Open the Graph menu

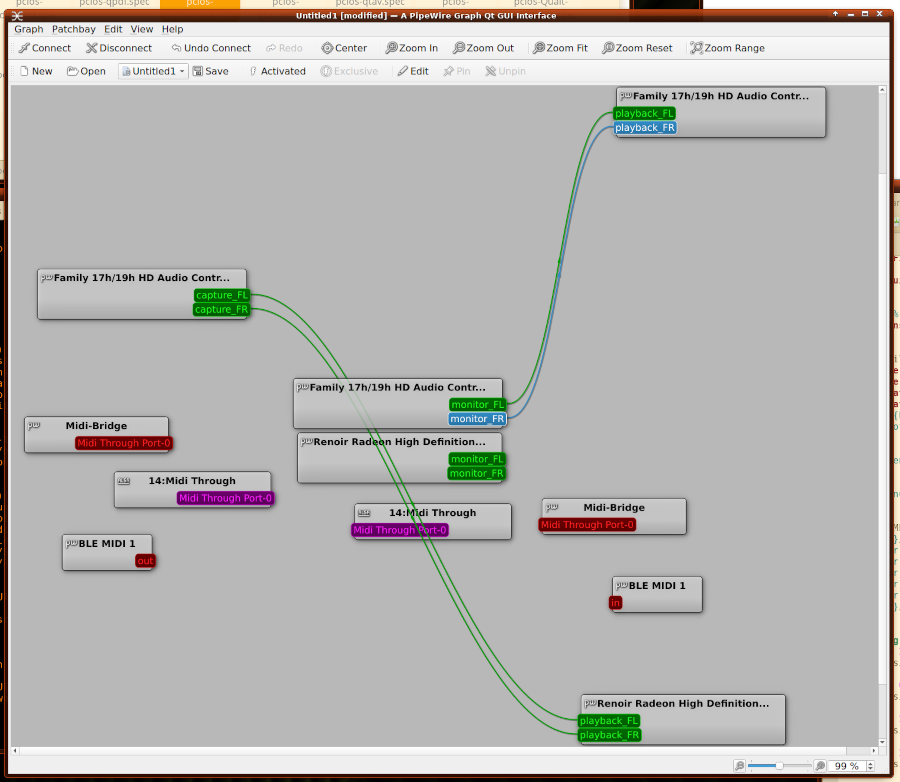click(x=29, y=29)
